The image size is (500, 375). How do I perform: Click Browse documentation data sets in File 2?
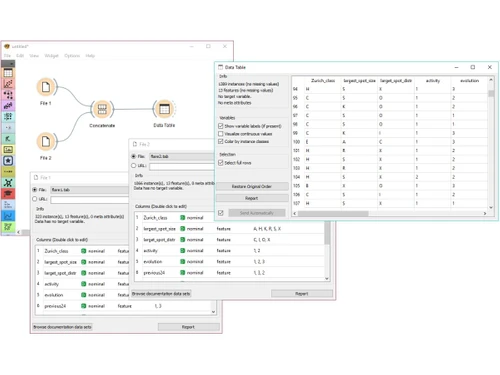(x=161, y=294)
